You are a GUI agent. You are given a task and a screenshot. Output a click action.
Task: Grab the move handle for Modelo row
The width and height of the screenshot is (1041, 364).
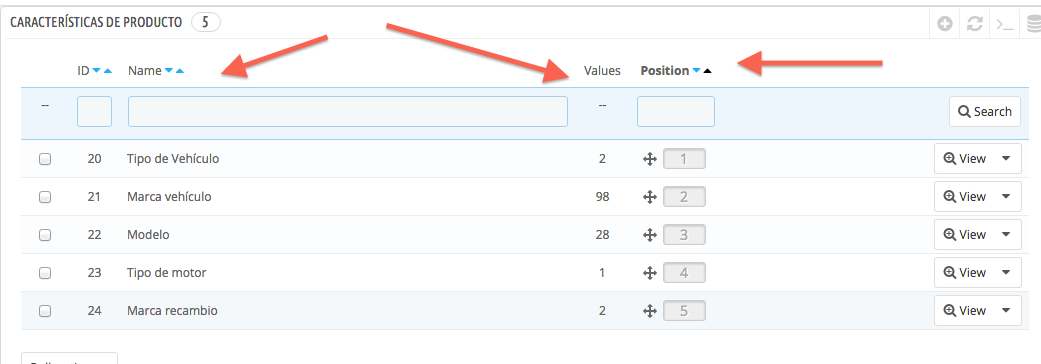(x=650, y=234)
